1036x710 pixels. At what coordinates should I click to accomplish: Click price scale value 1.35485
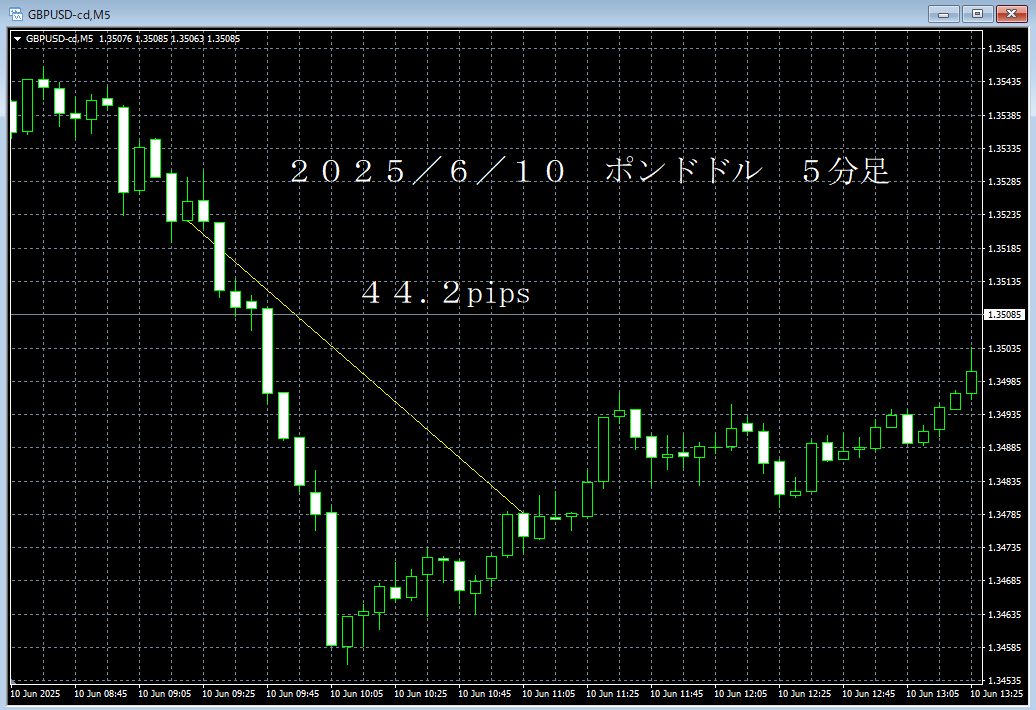(x=1004, y=49)
